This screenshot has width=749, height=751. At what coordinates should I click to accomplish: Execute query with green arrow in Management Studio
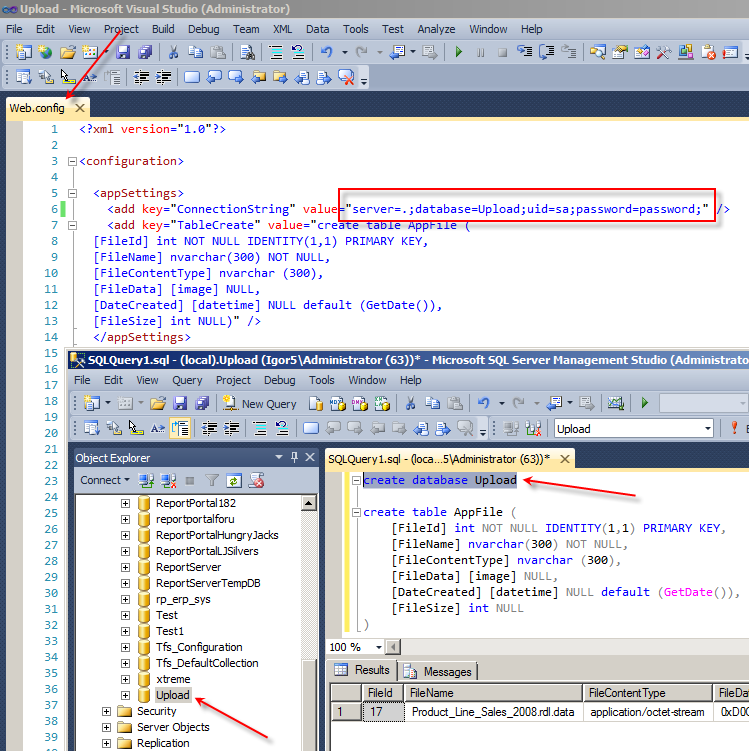click(x=645, y=403)
